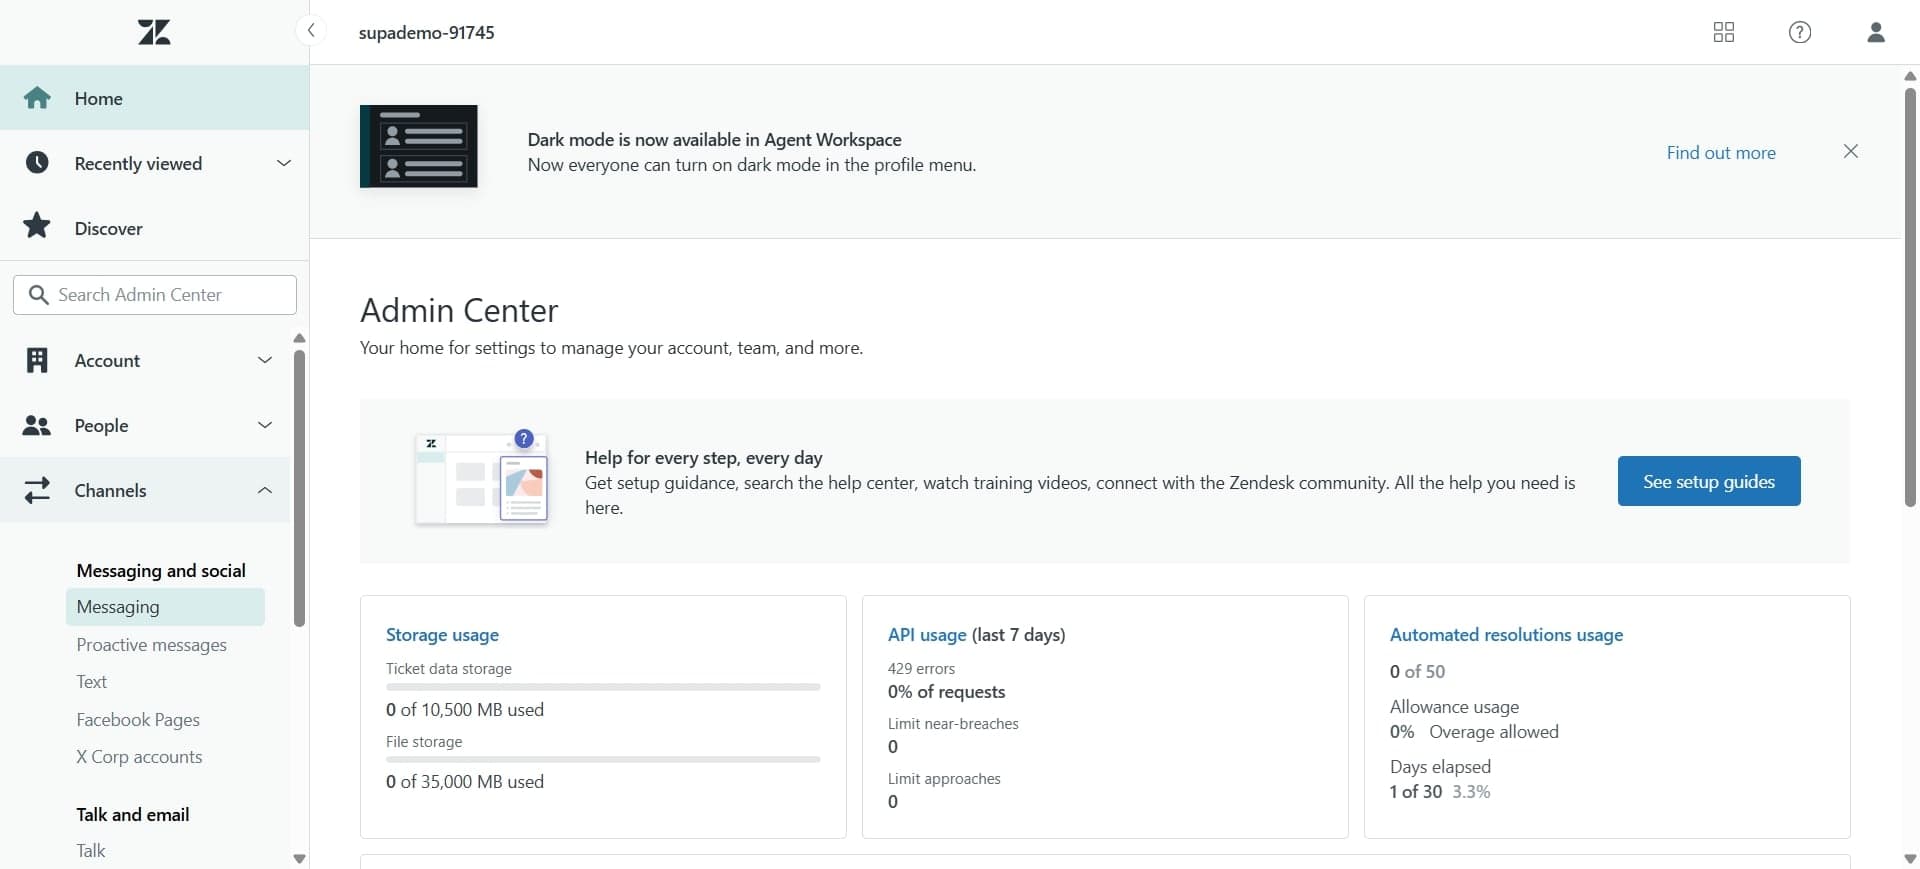Click the 'Allowance usage' label
Screen dimensions: 1920x869
tap(1454, 707)
